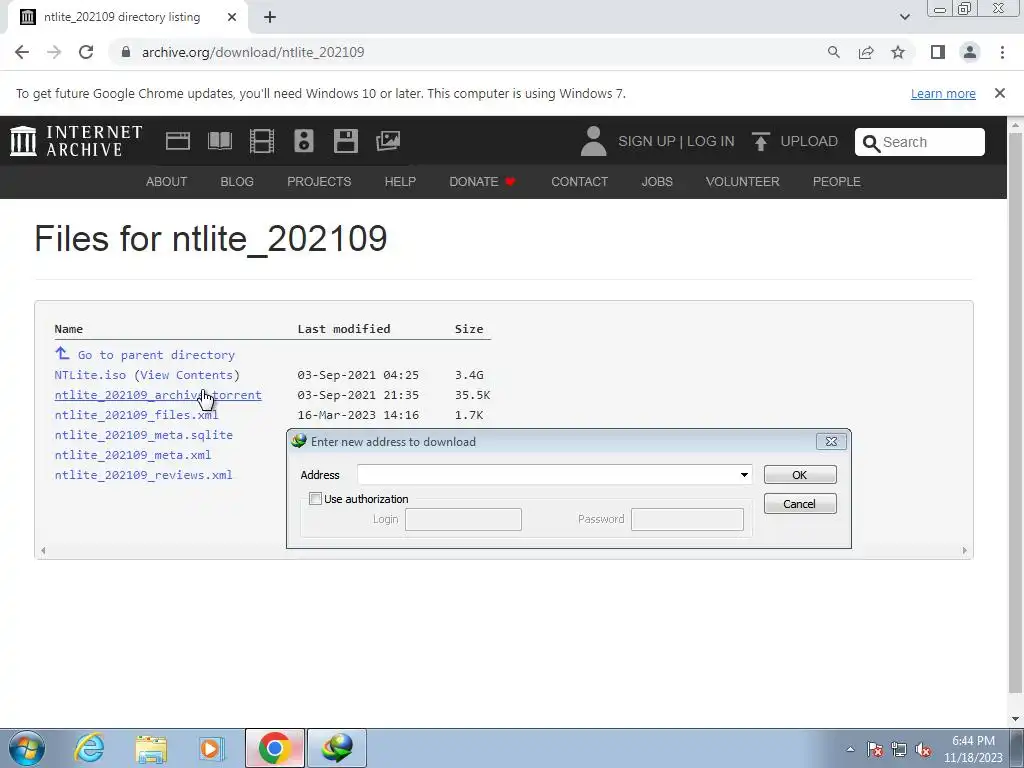Open Windows Explorer folder on taskbar
This screenshot has height=768, width=1024.
point(151,748)
